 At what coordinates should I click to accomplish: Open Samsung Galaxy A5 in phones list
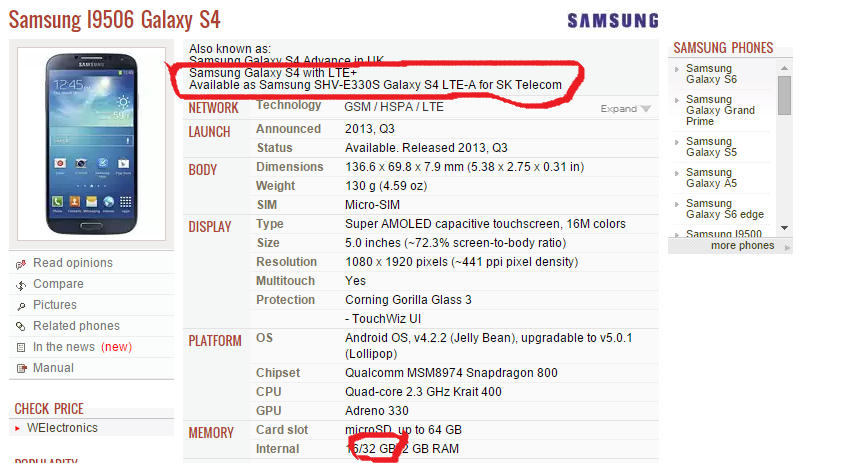tap(711, 178)
